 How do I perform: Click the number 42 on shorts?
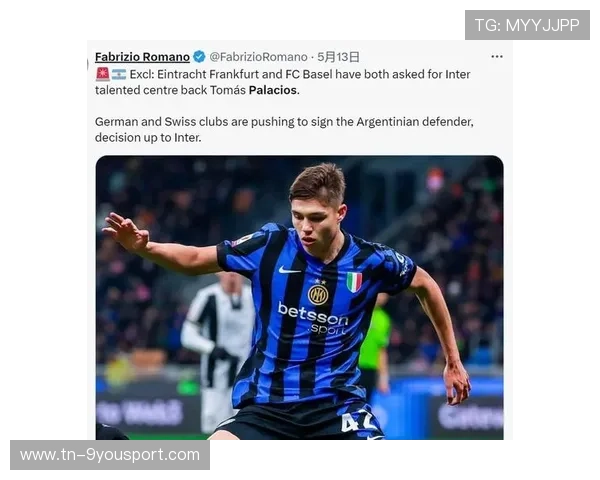click(358, 421)
